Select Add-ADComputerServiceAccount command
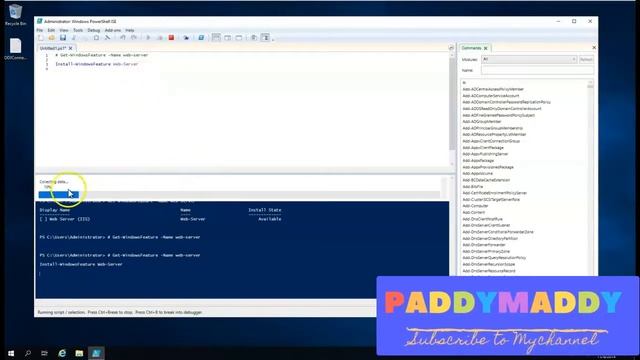 [x=491, y=96]
